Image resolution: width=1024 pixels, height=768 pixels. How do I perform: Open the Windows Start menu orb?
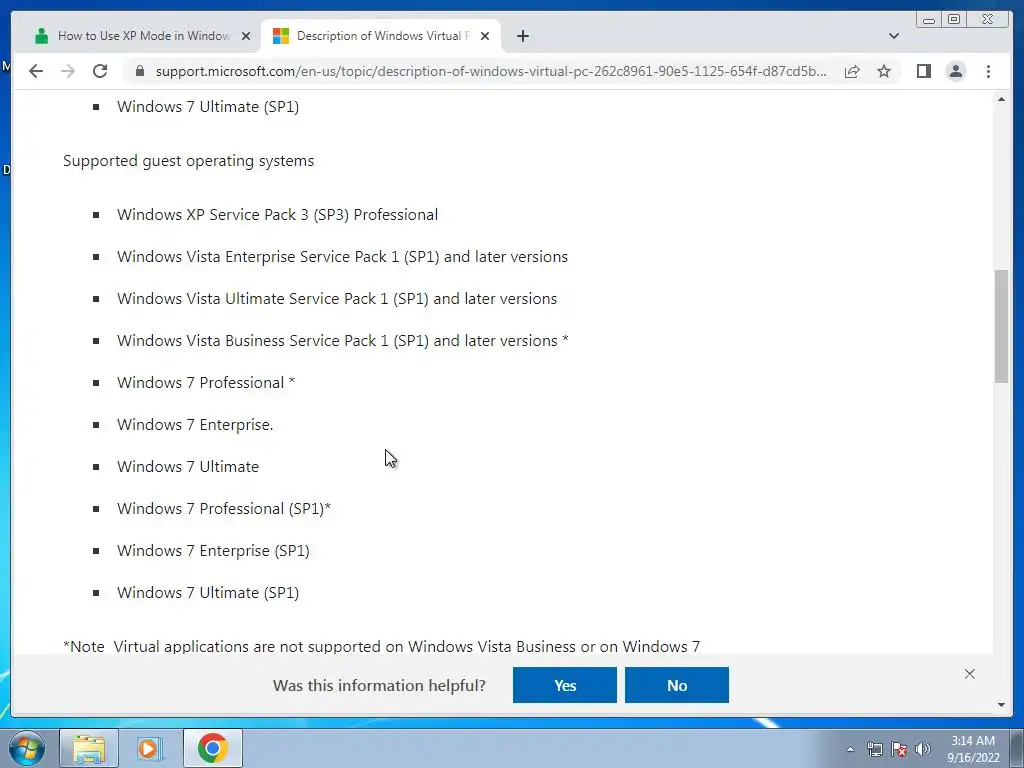[27, 748]
